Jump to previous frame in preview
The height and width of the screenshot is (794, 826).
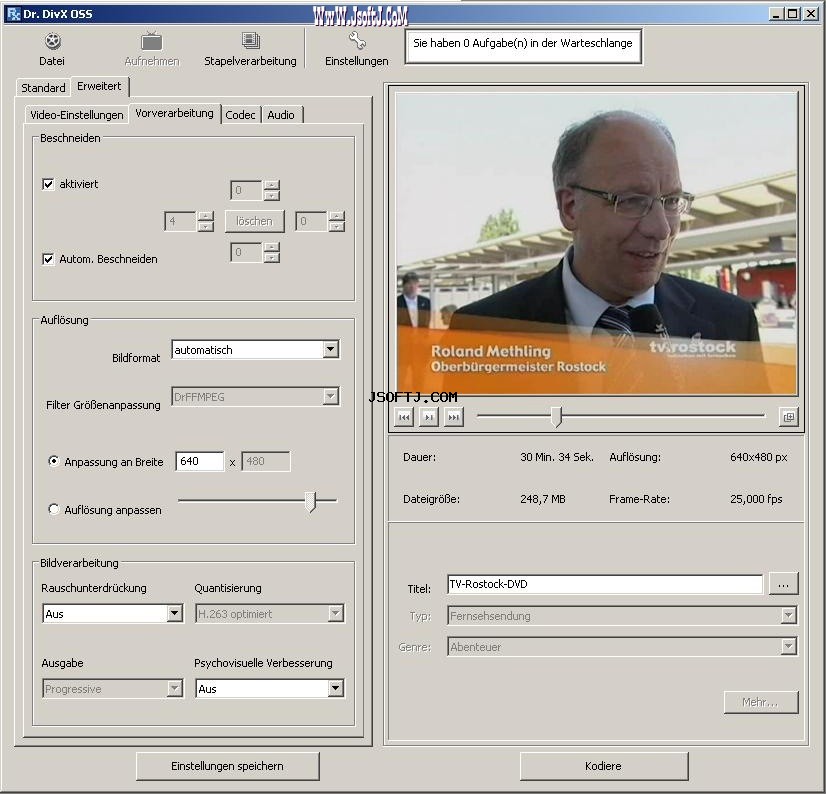(x=404, y=417)
